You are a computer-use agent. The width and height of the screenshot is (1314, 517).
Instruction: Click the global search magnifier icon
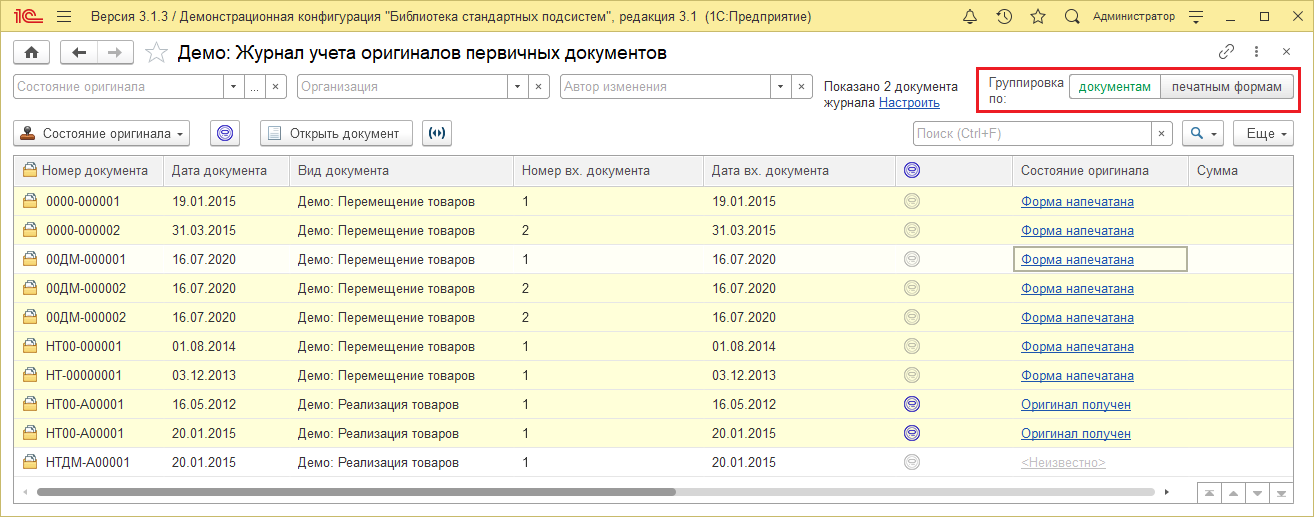(x=1072, y=17)
